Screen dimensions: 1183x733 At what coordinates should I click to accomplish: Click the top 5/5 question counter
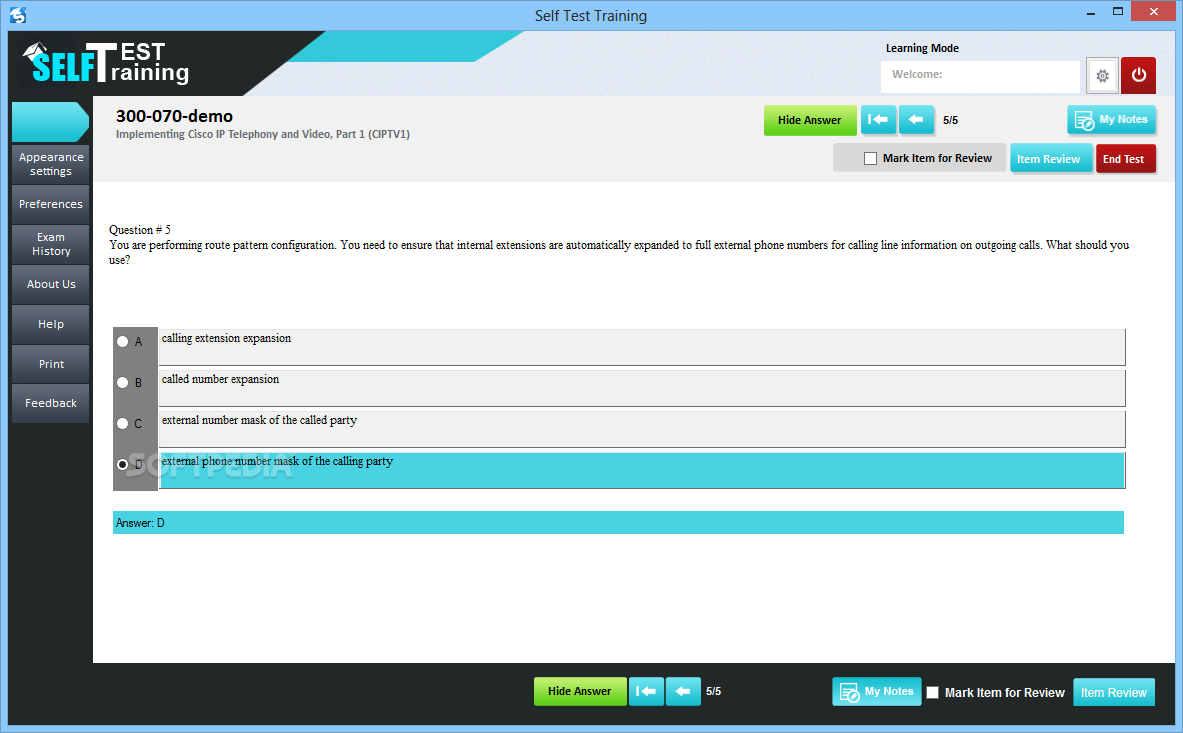pos(951,121)
